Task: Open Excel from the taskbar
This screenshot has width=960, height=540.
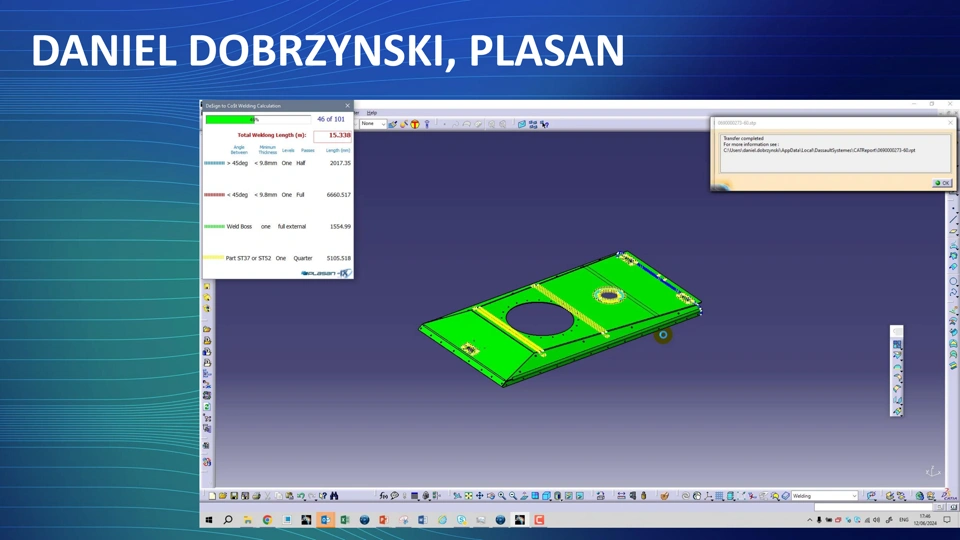Action: (345, 520)
